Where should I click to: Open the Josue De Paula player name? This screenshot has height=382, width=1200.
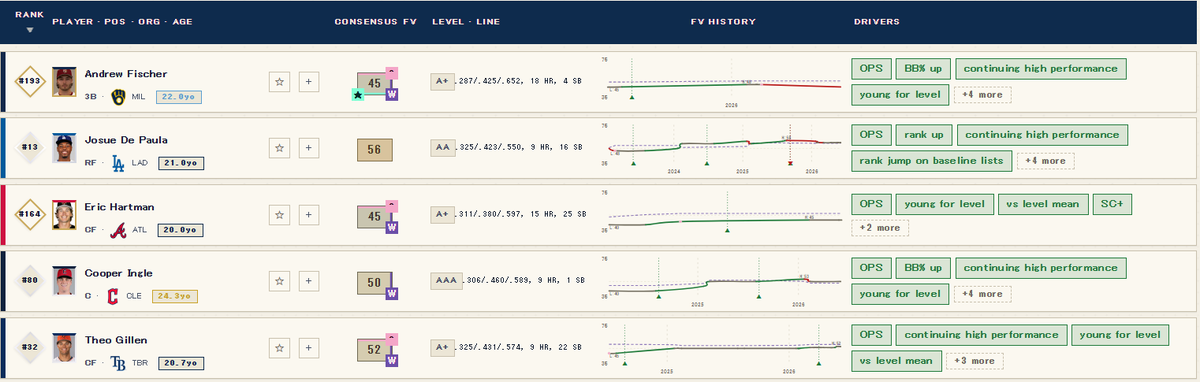tap(126, 139)
